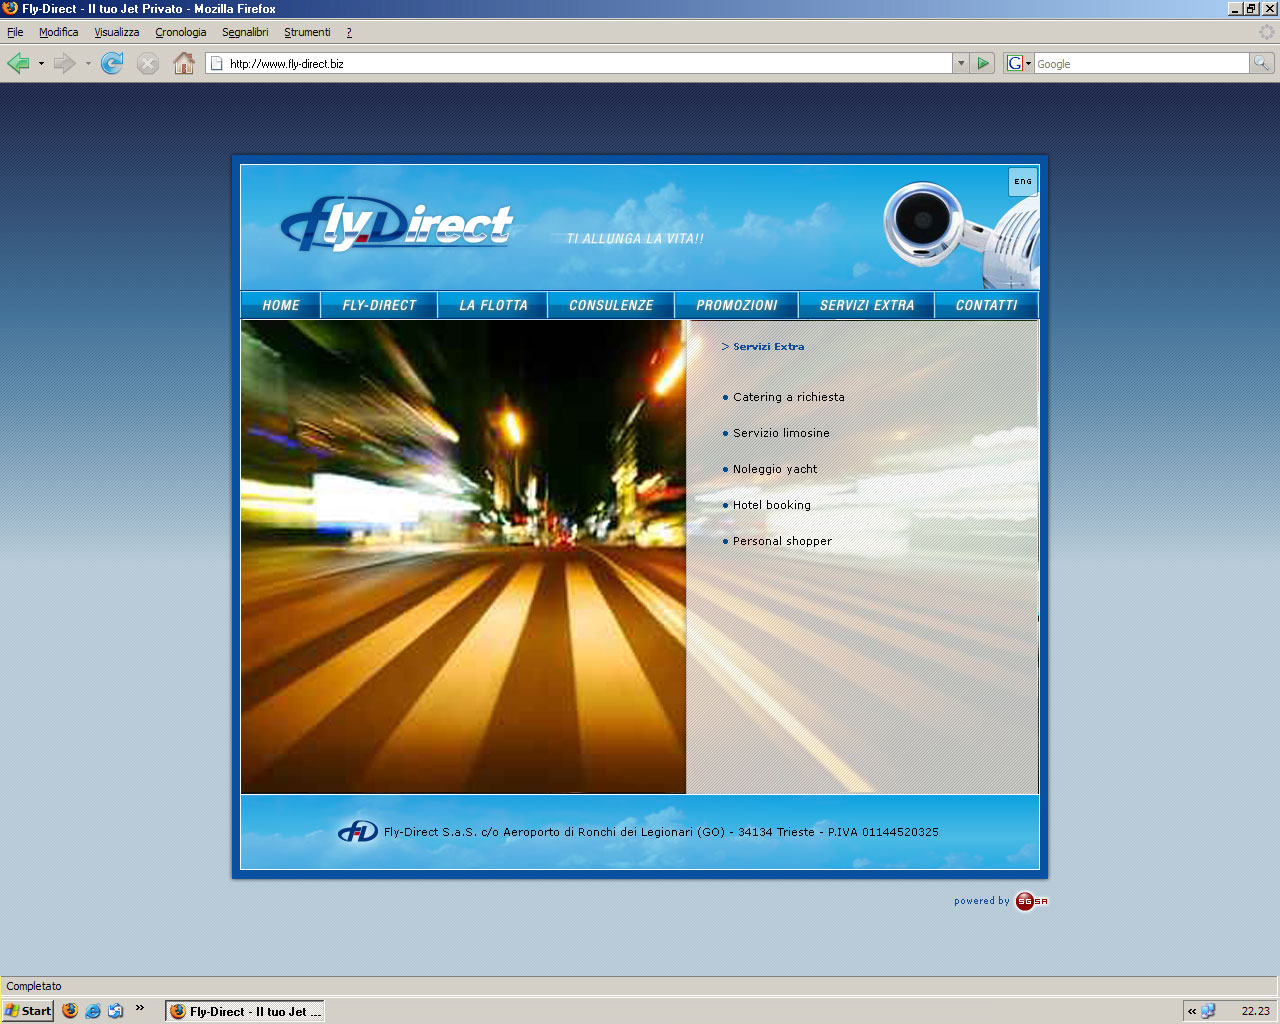Open the Cronologia menu

click(180, 32)
